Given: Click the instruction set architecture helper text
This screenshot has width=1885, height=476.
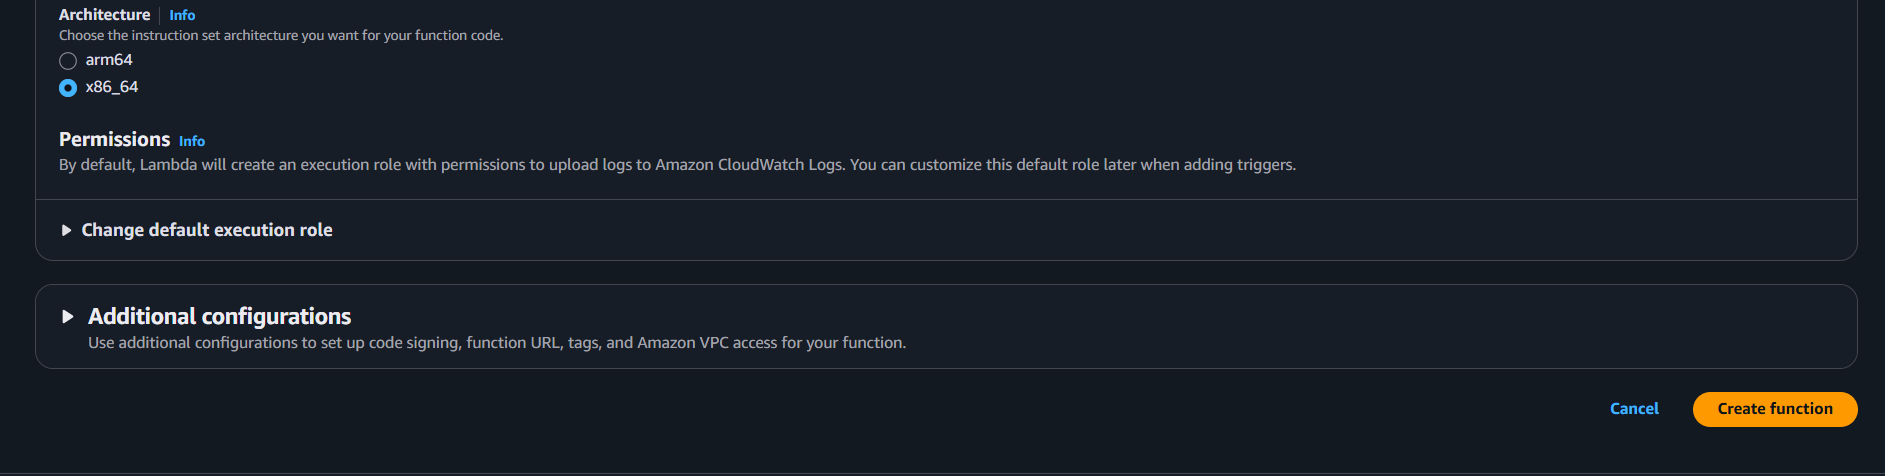Looking at the screenshot, I should (x=281, y=35).
